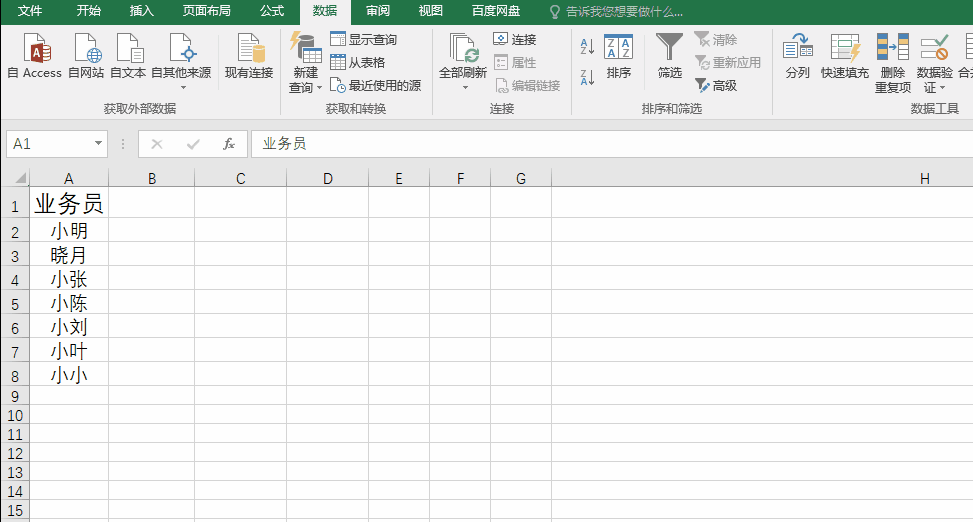
Task: Reapply the filter (重新应用)
Action: point(727,63)
